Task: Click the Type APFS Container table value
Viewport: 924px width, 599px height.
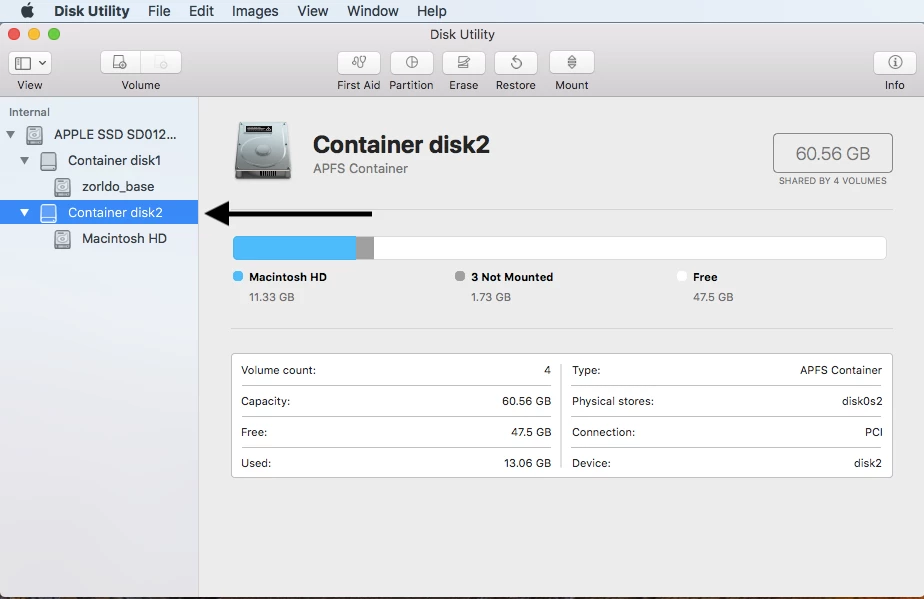Action: tap(841, 370)
